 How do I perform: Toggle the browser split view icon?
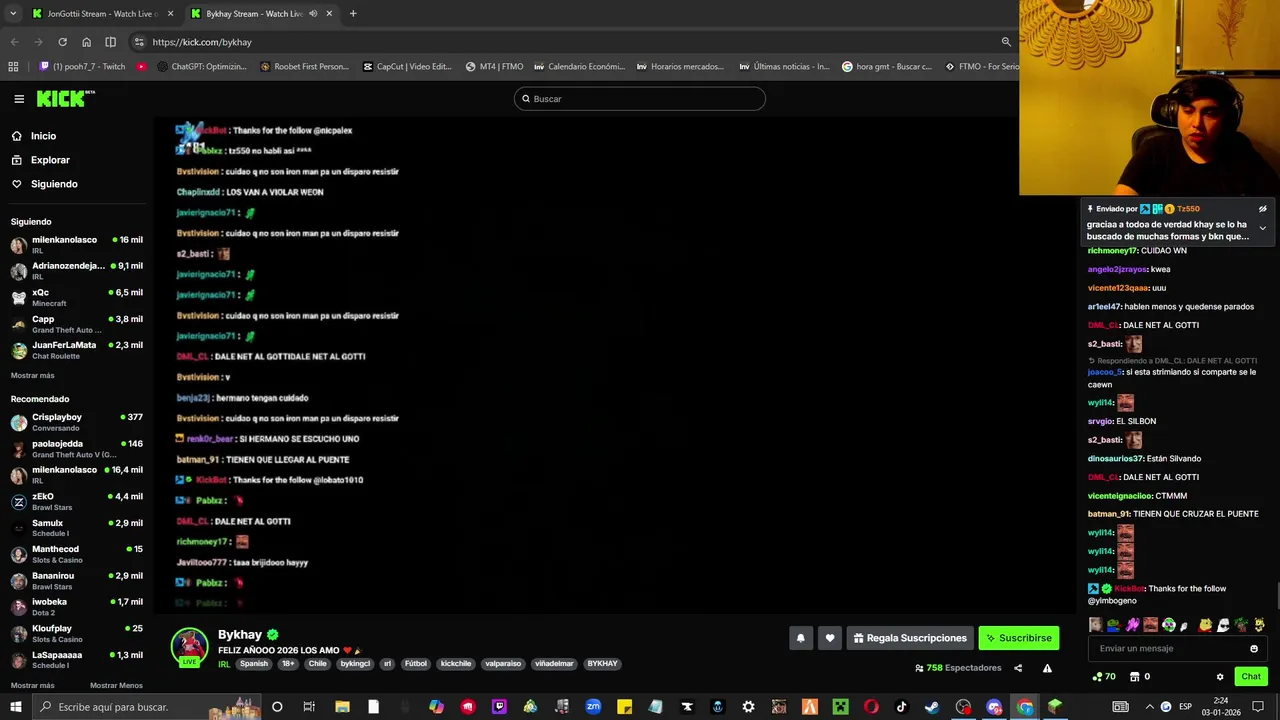click(x=110, y=42)
